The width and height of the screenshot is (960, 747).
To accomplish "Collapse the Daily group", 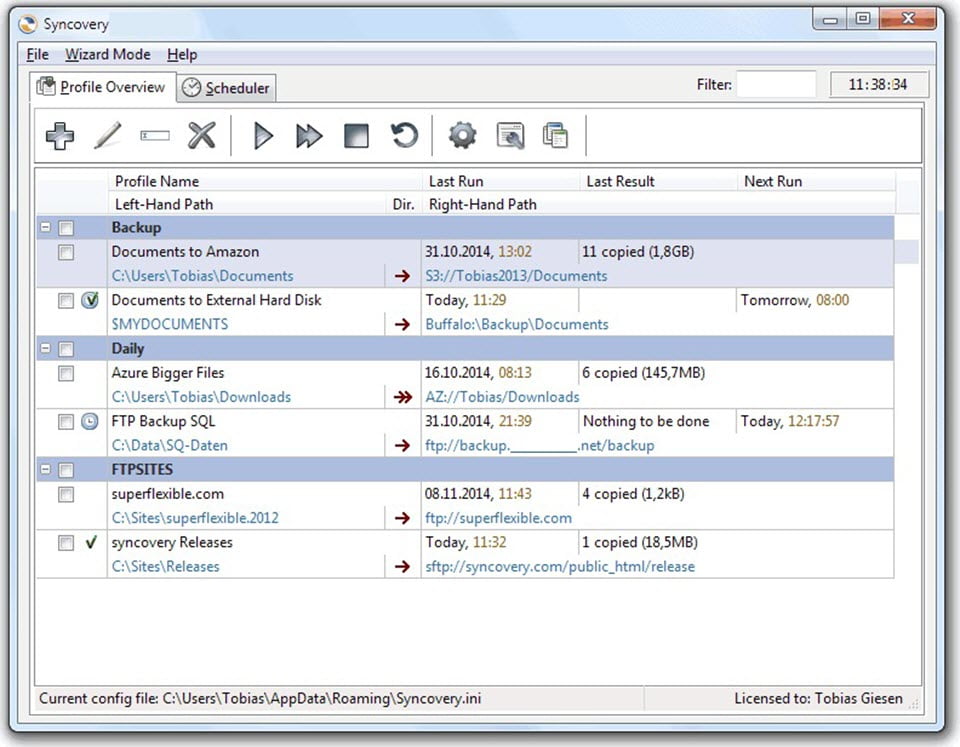I will click(x=45, y=348).
